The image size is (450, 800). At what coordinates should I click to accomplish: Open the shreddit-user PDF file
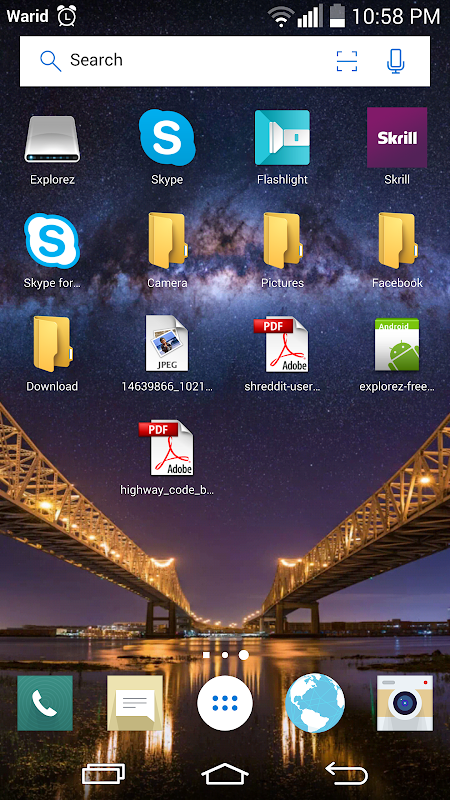pyautogui.click(x=281, y=344)
